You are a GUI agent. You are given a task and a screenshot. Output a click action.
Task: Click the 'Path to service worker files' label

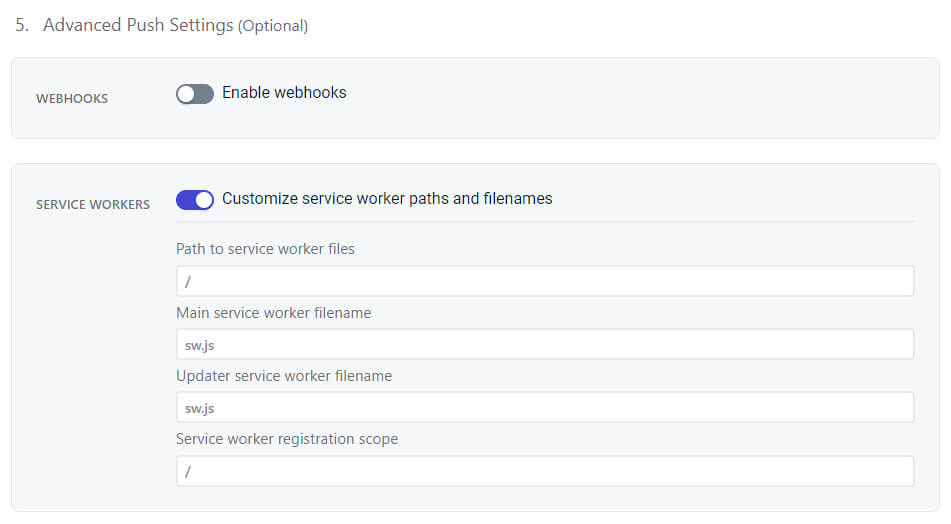265,249
